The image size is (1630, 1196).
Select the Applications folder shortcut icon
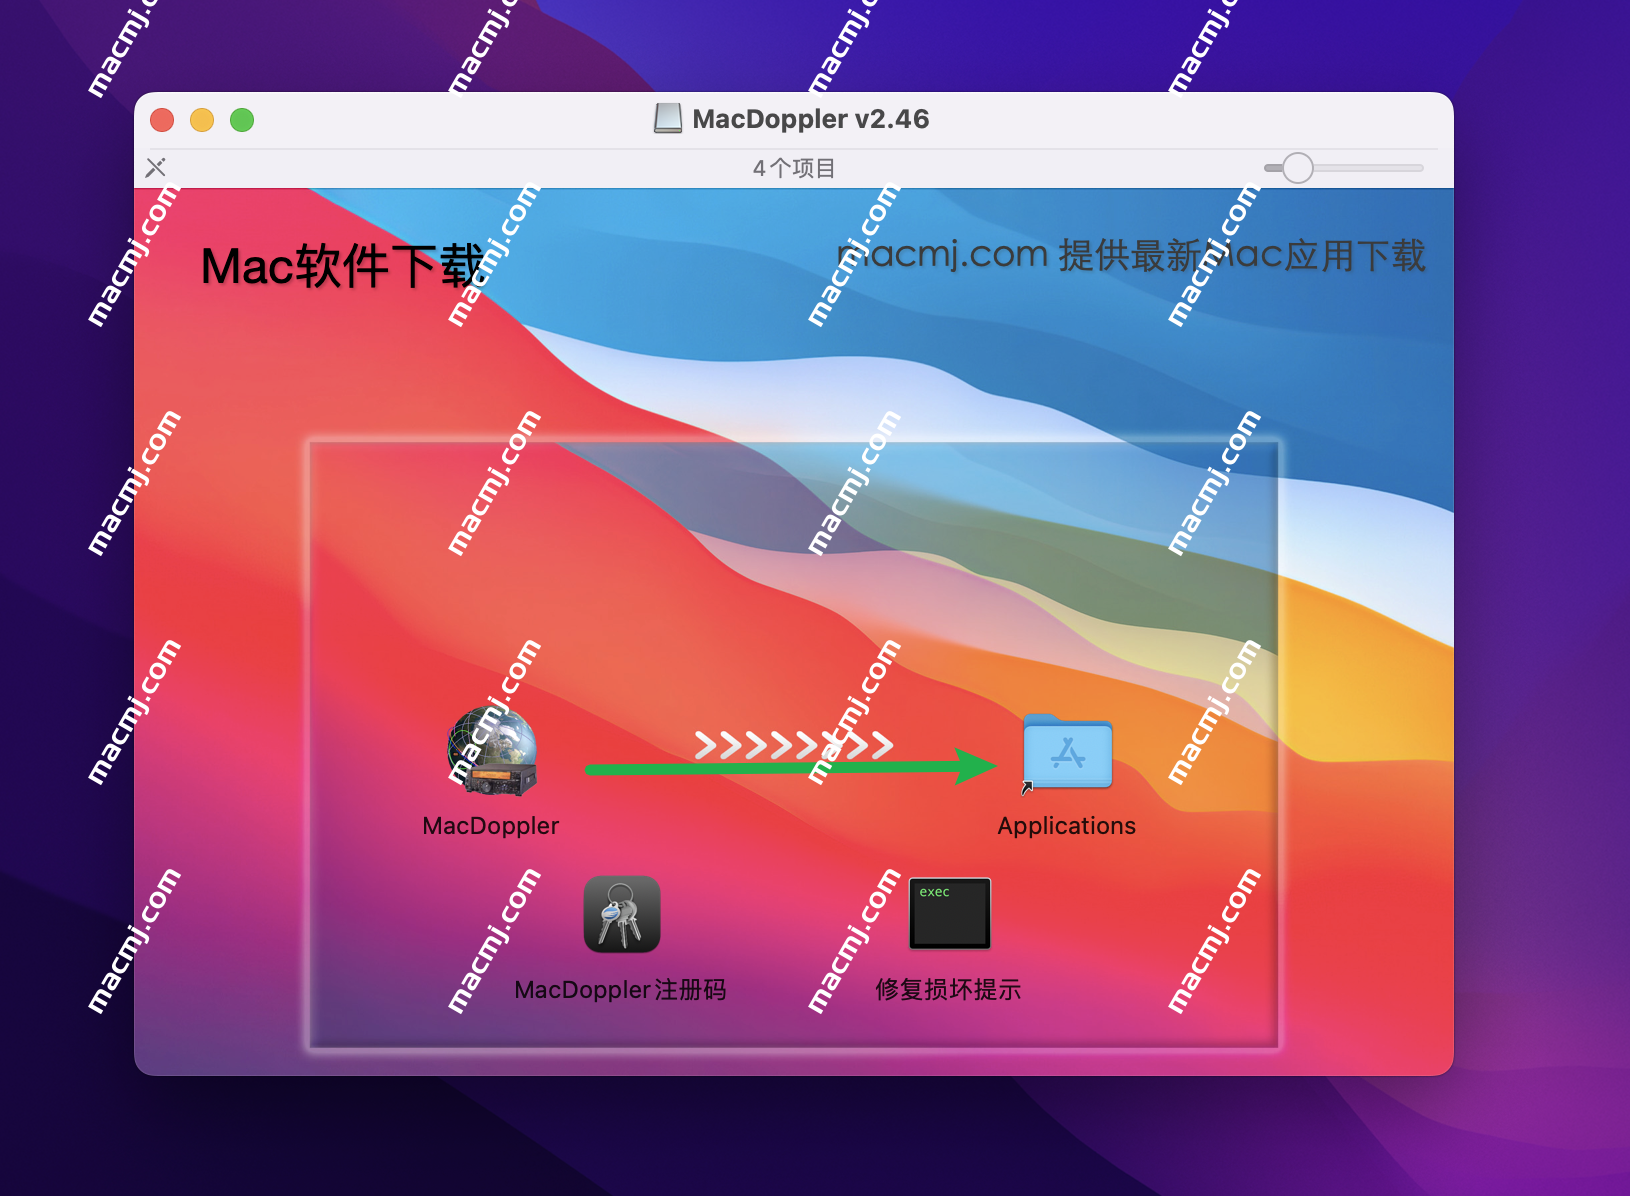click(1067, 752)
